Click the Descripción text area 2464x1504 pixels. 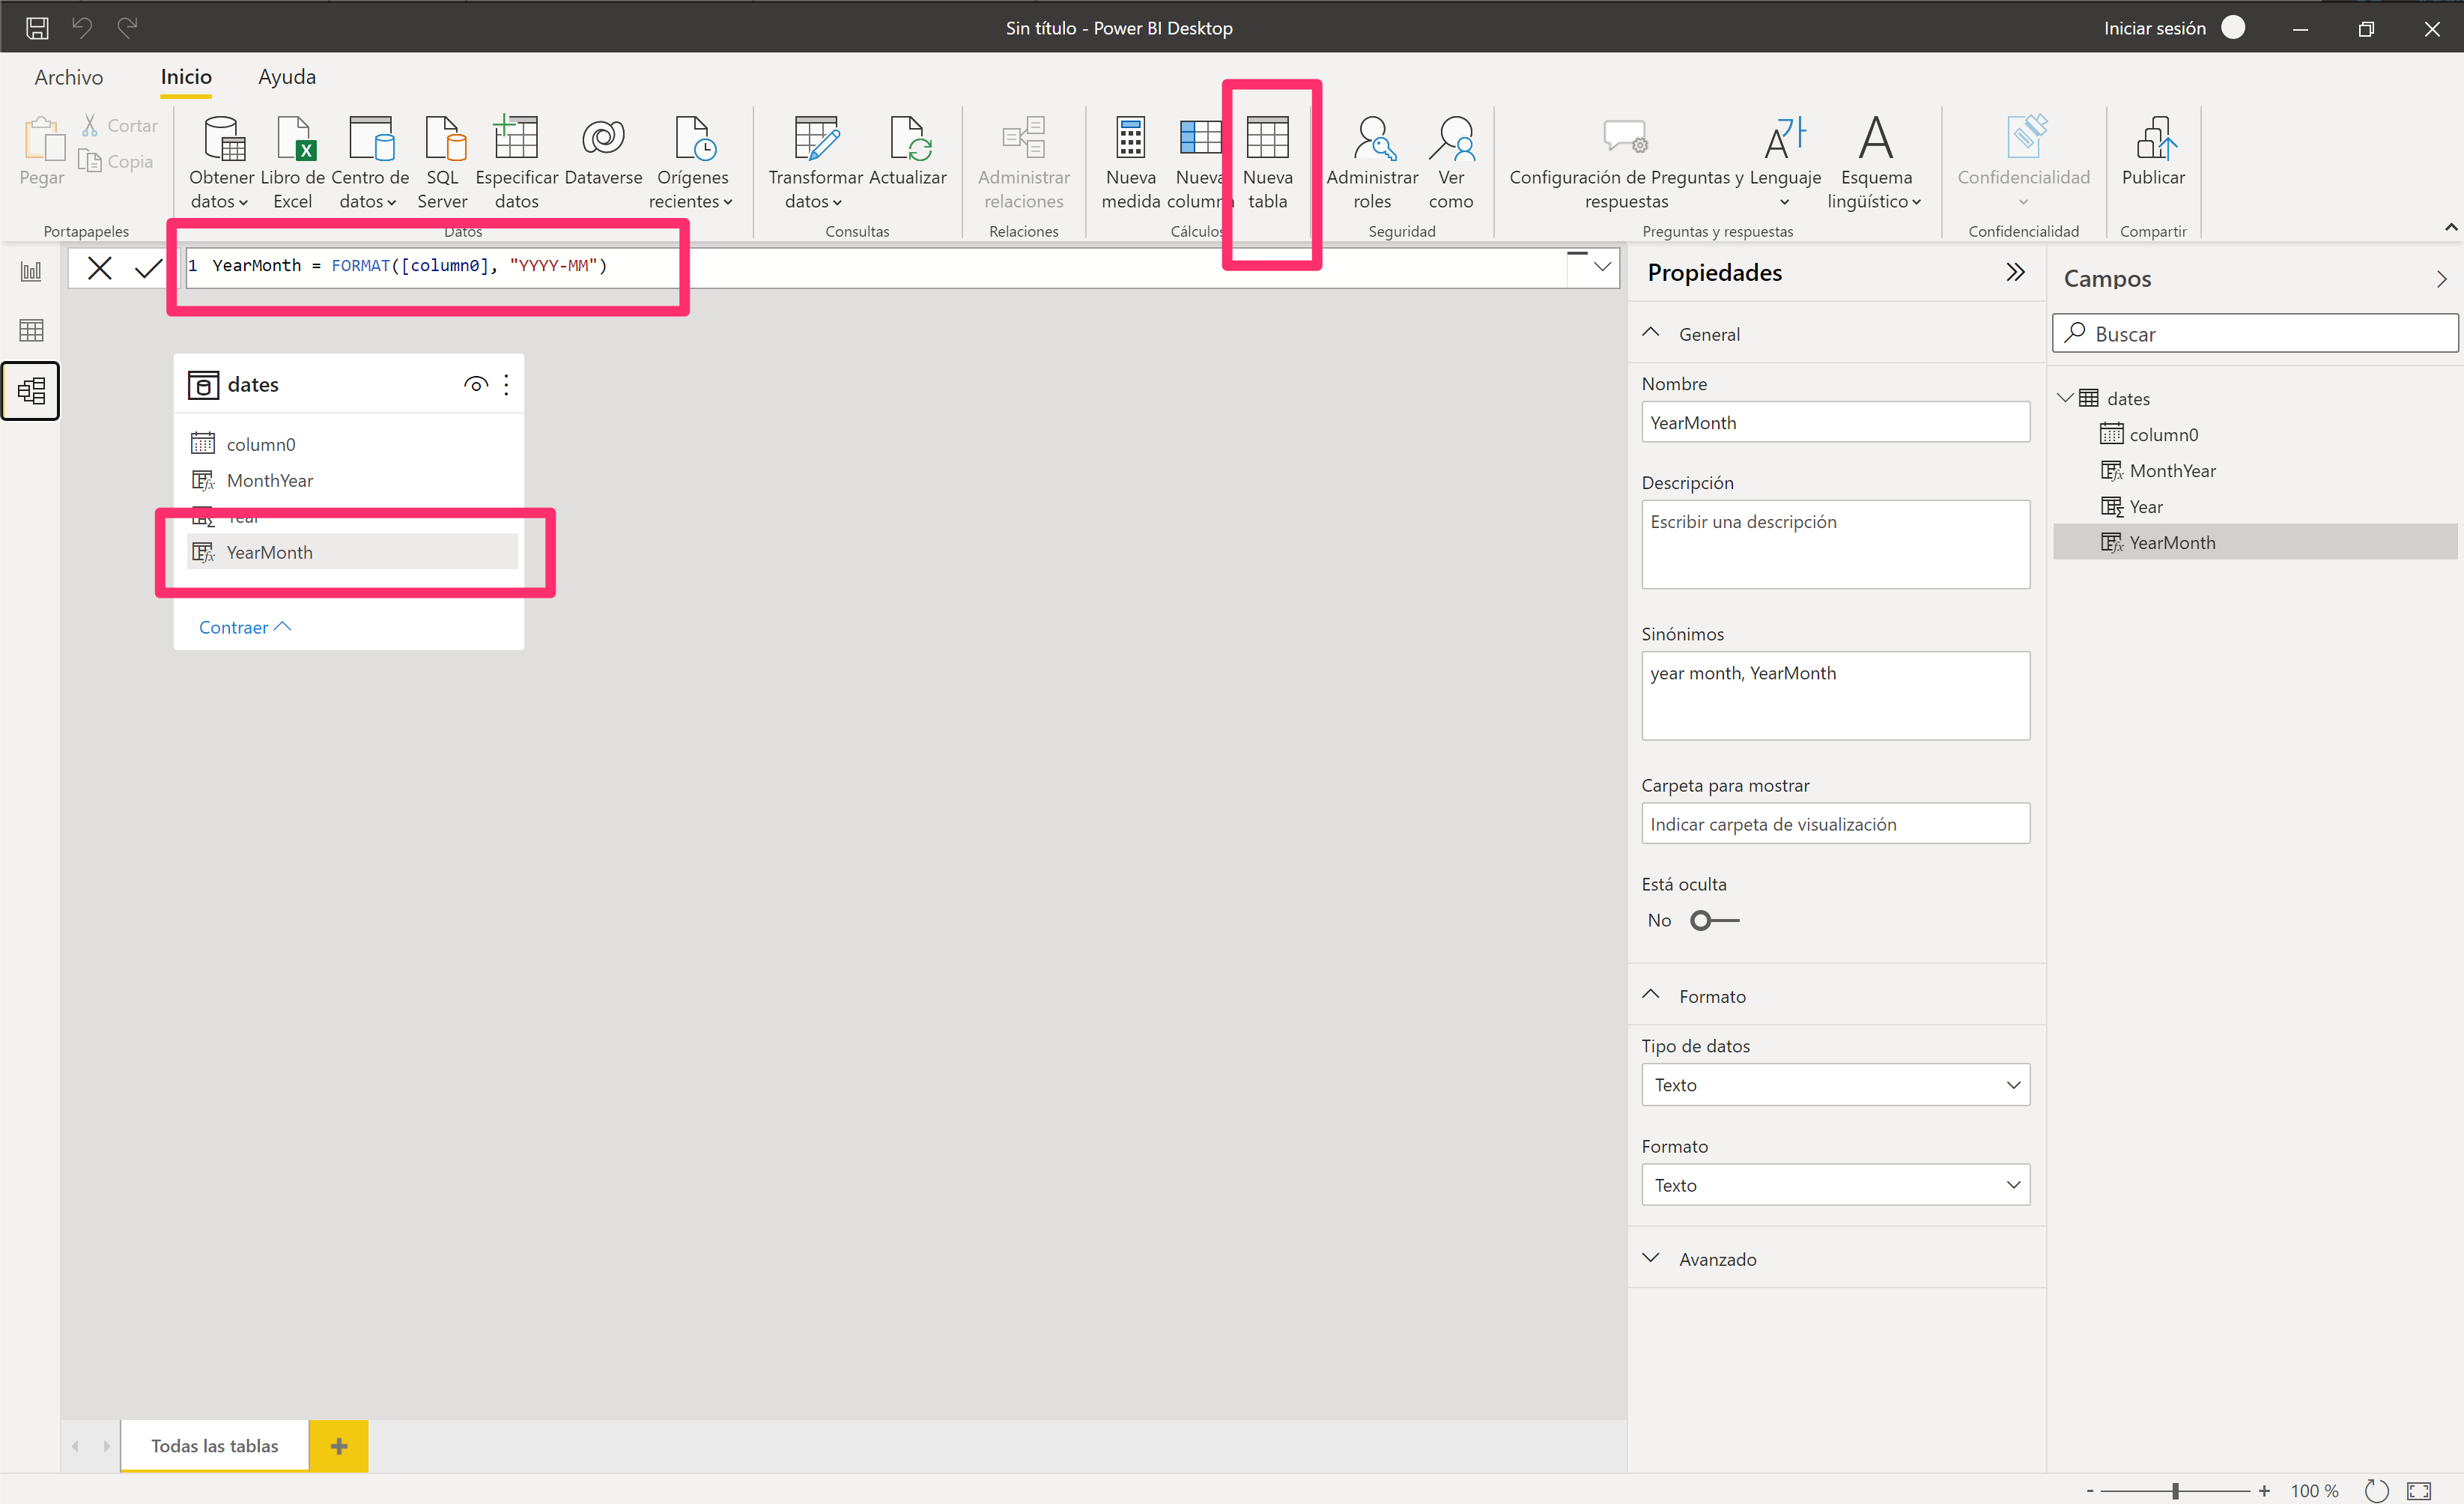pos(1835,544)
